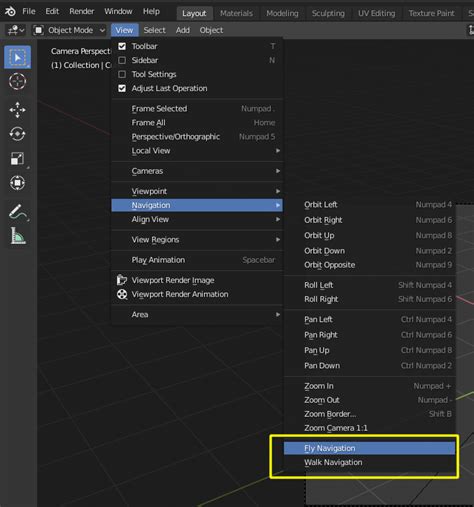The height and width of the screenshot is (507, 474).
Task: Switch to the Texture Paint workspace tab
Action: pyautogui.click(x=431, y=13)
